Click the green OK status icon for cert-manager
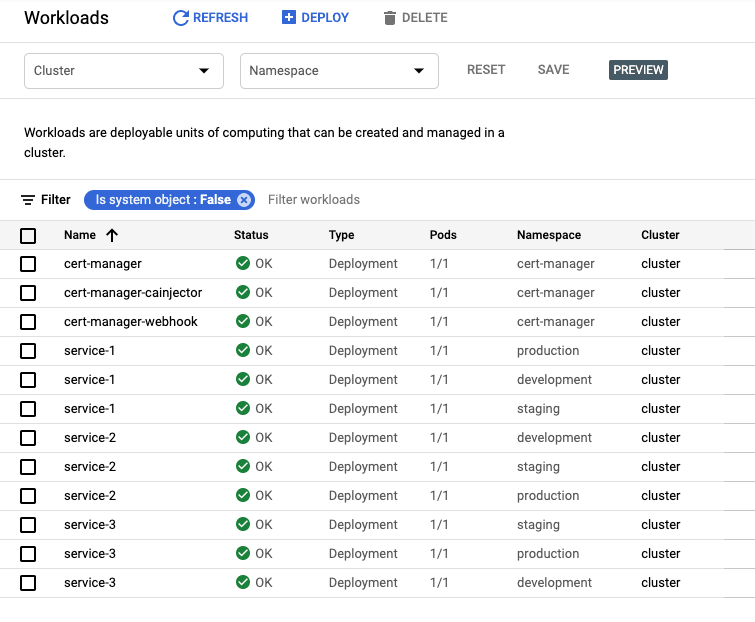The image size is (755, 622). tap(243, 264)
